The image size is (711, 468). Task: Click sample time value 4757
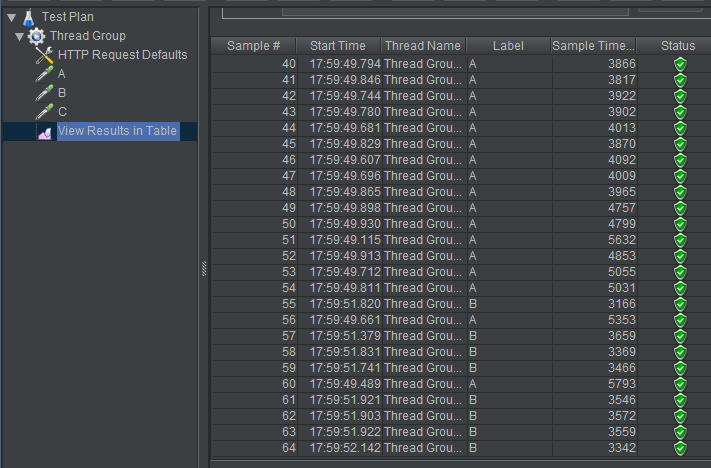pyautogui.click(x=622, y=208)
